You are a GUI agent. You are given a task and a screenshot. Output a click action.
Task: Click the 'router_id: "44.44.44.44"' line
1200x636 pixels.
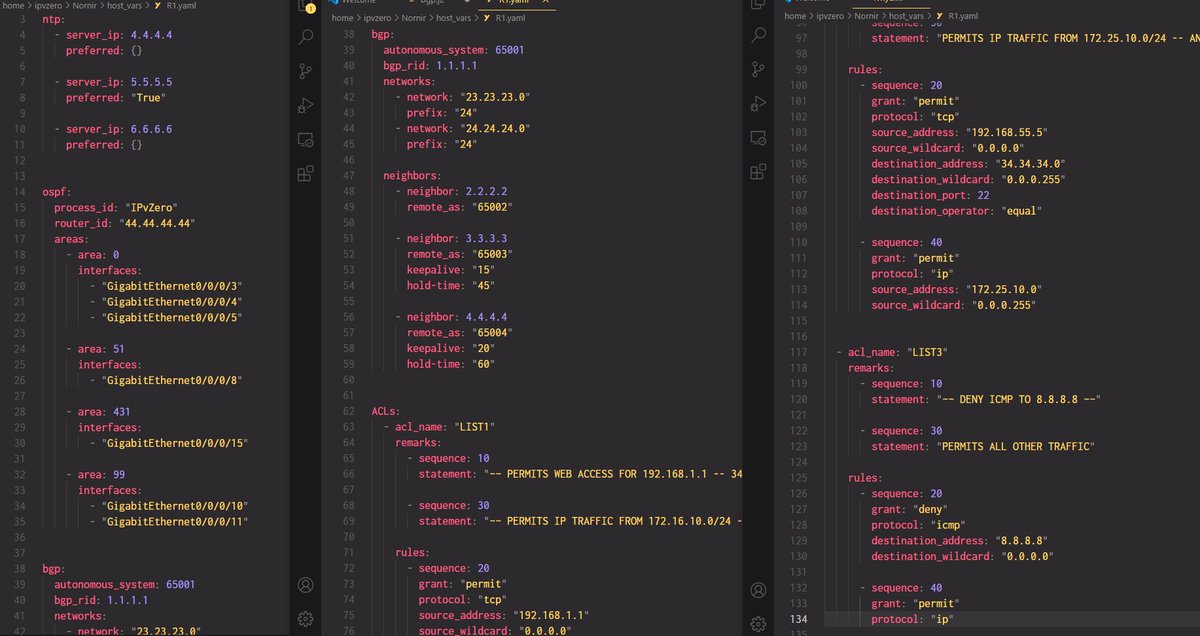(124, 224)
